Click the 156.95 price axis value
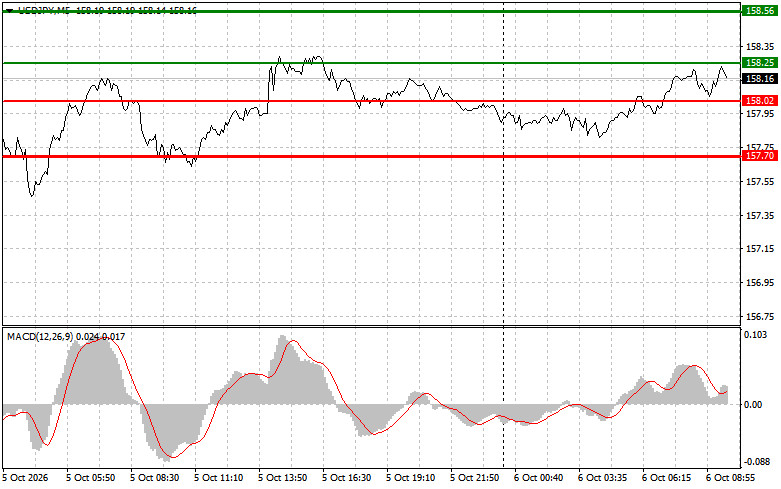This screenshot has width=781, height=489. pyautogui.click(x=760, y=283)
